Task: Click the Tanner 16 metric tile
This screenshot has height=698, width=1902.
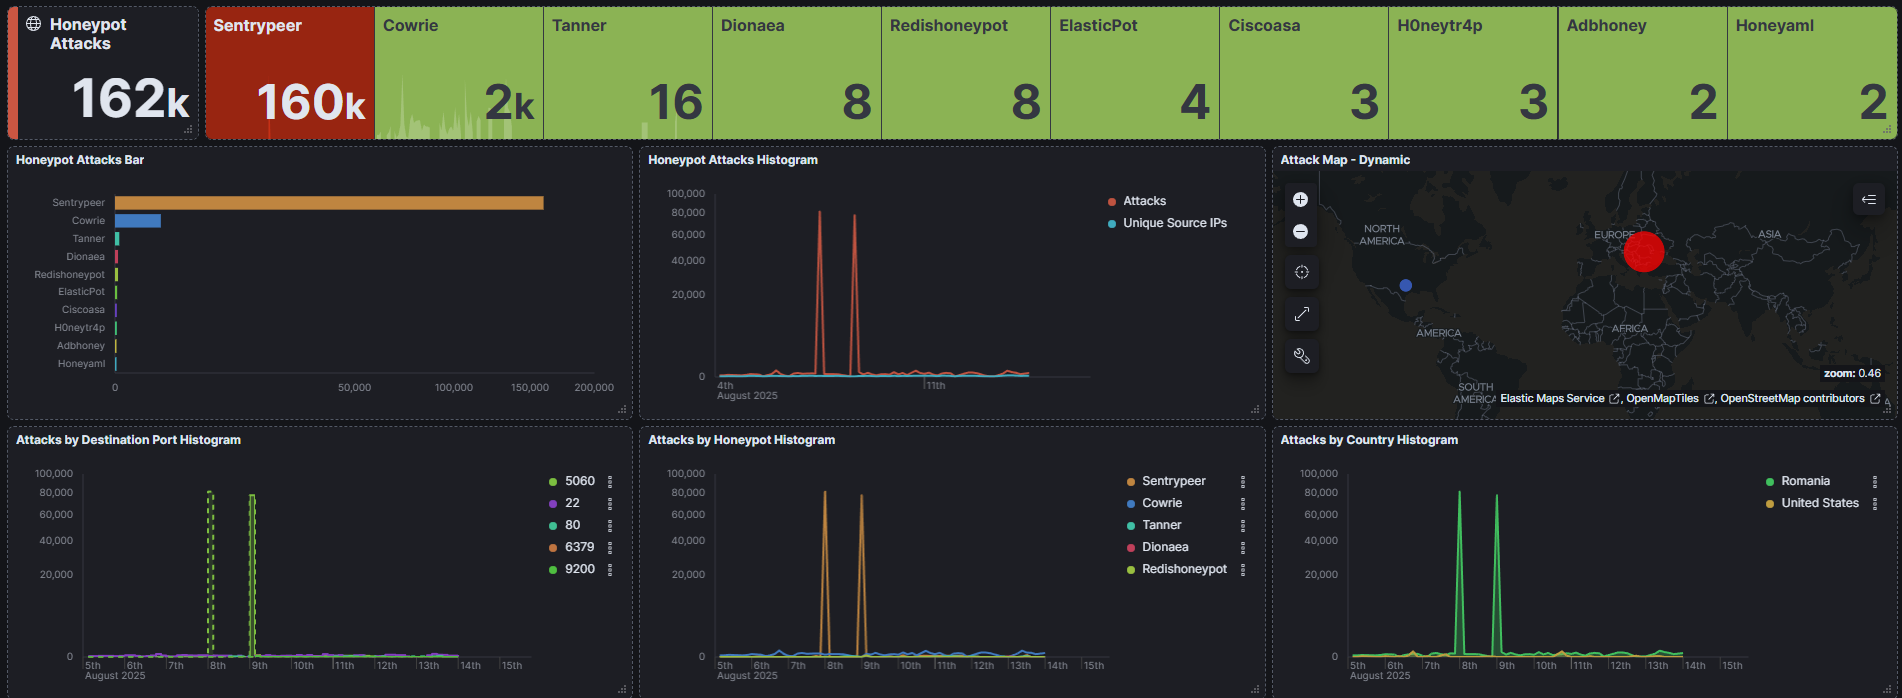Action: (628, 73)
